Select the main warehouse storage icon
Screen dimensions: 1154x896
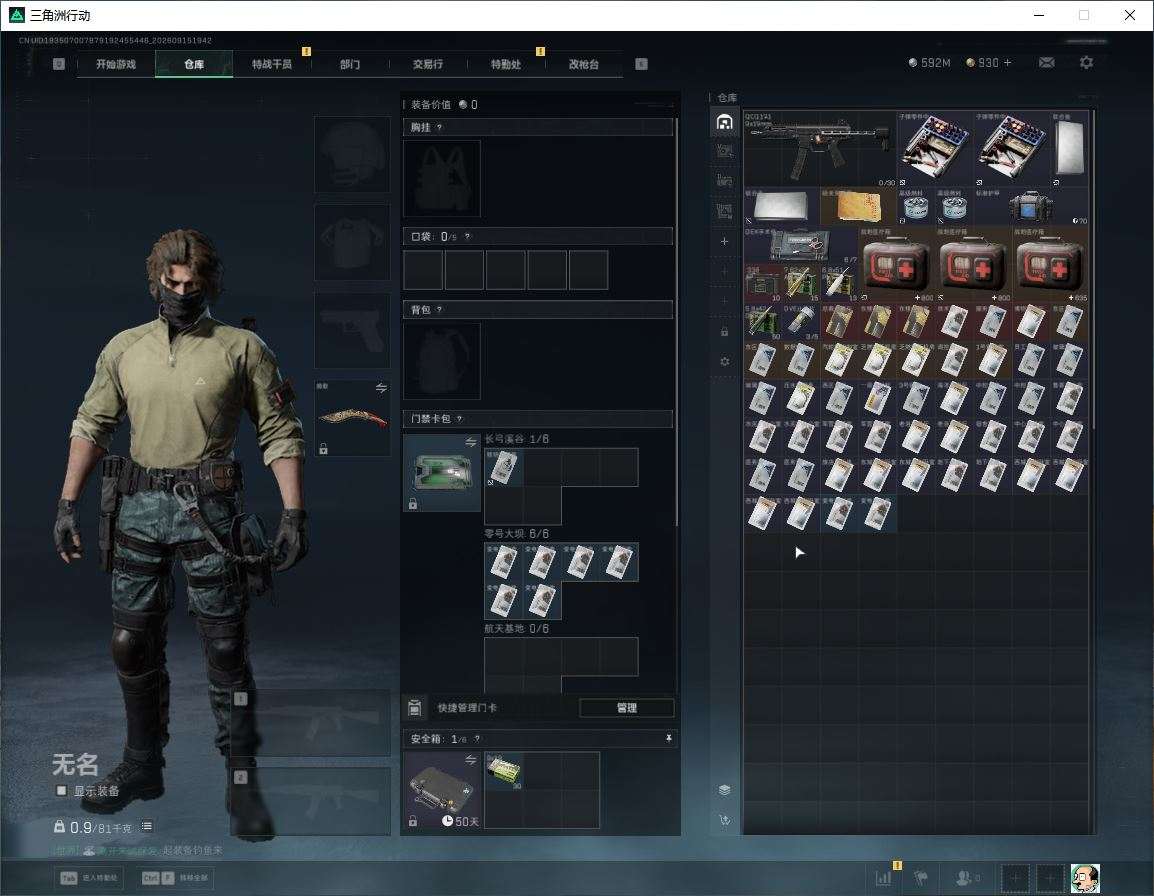pos(724,122)
